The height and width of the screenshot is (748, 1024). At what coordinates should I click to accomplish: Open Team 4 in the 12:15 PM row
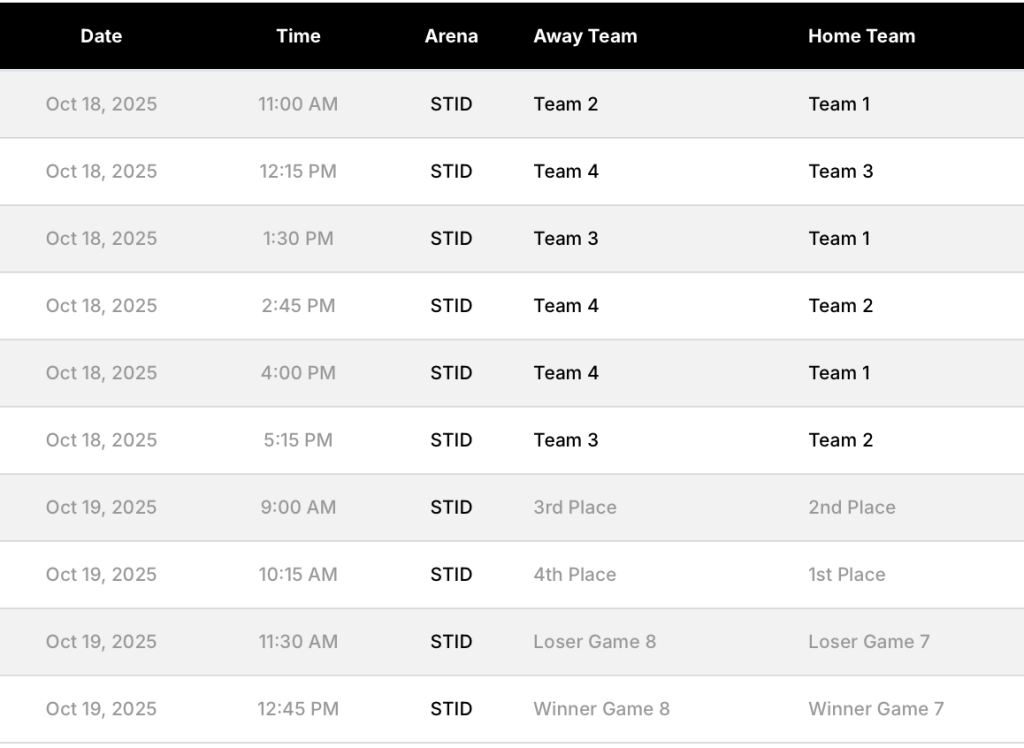566,171
